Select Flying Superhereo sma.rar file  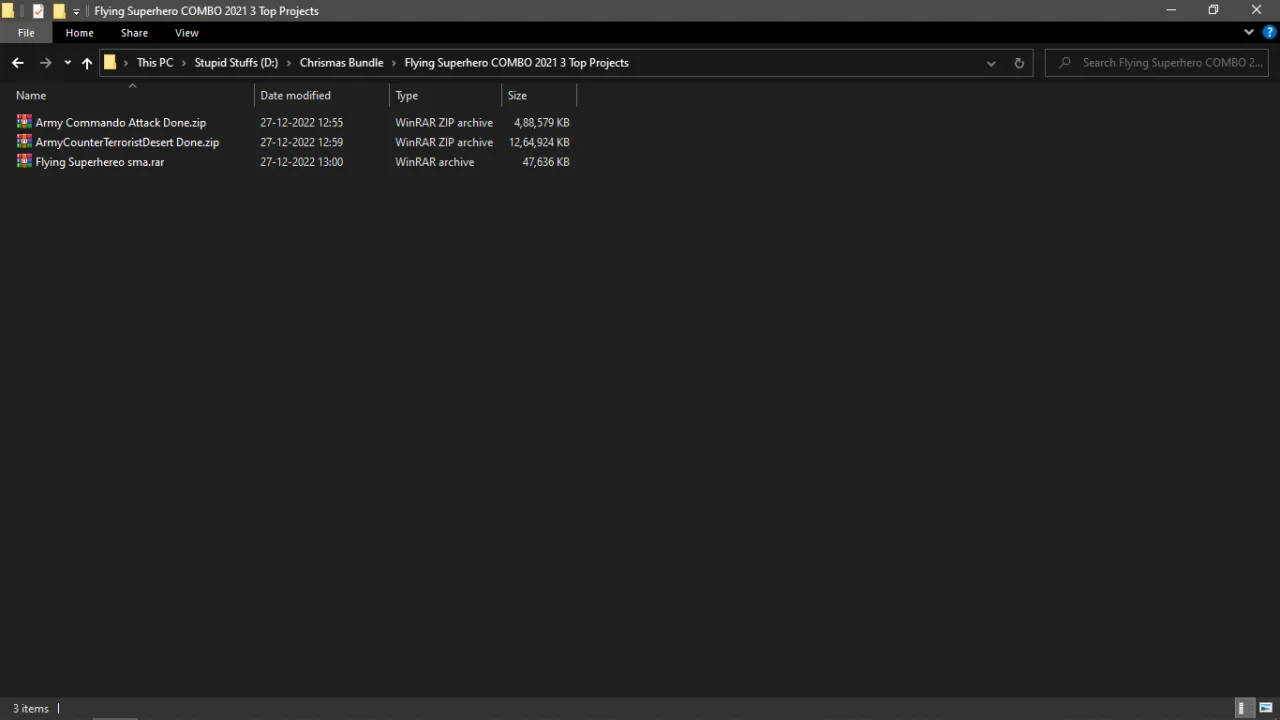[99, 162]
